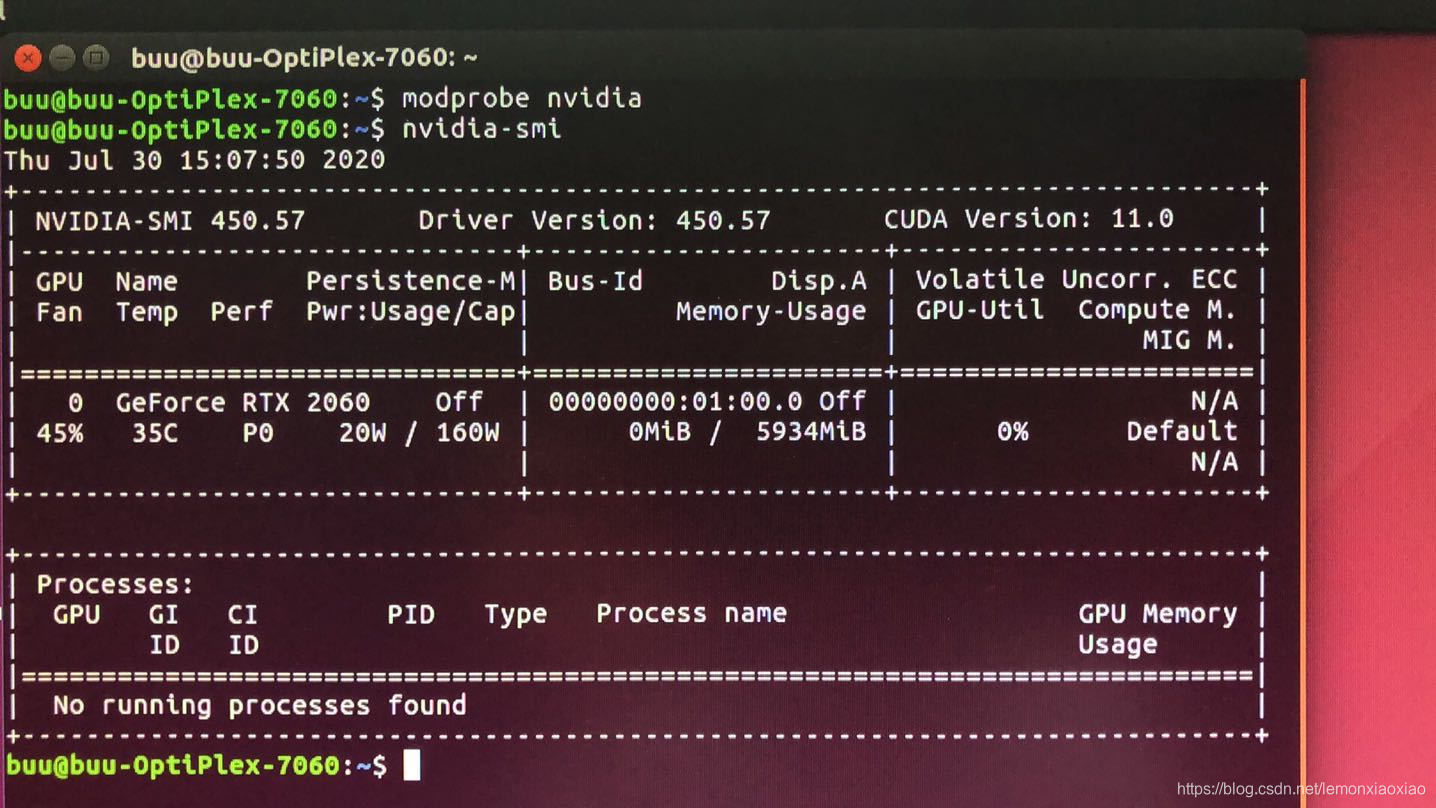The width and height of the screenshot is (1436, 808).
Task: Click the 'PID' column header
Action: [x=411, y=614]
